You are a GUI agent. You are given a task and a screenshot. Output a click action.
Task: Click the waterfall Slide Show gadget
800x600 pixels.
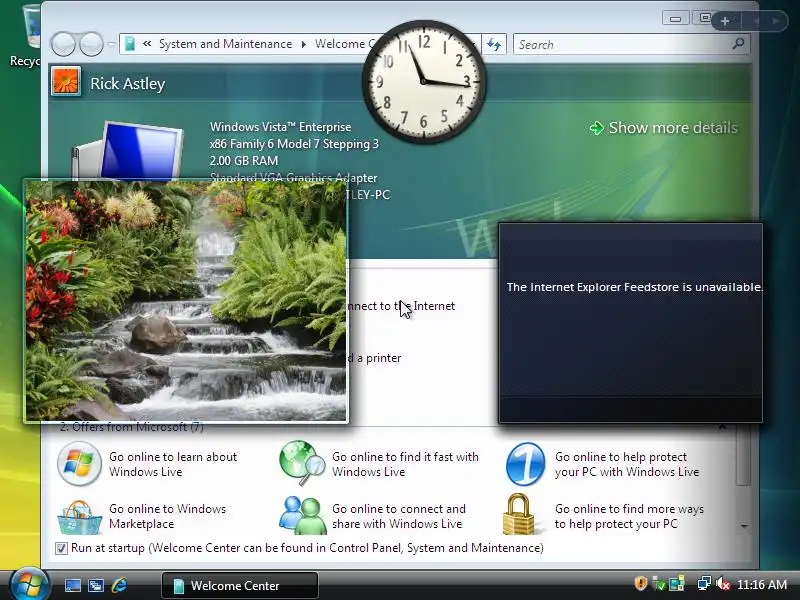(x=186, y=301)
